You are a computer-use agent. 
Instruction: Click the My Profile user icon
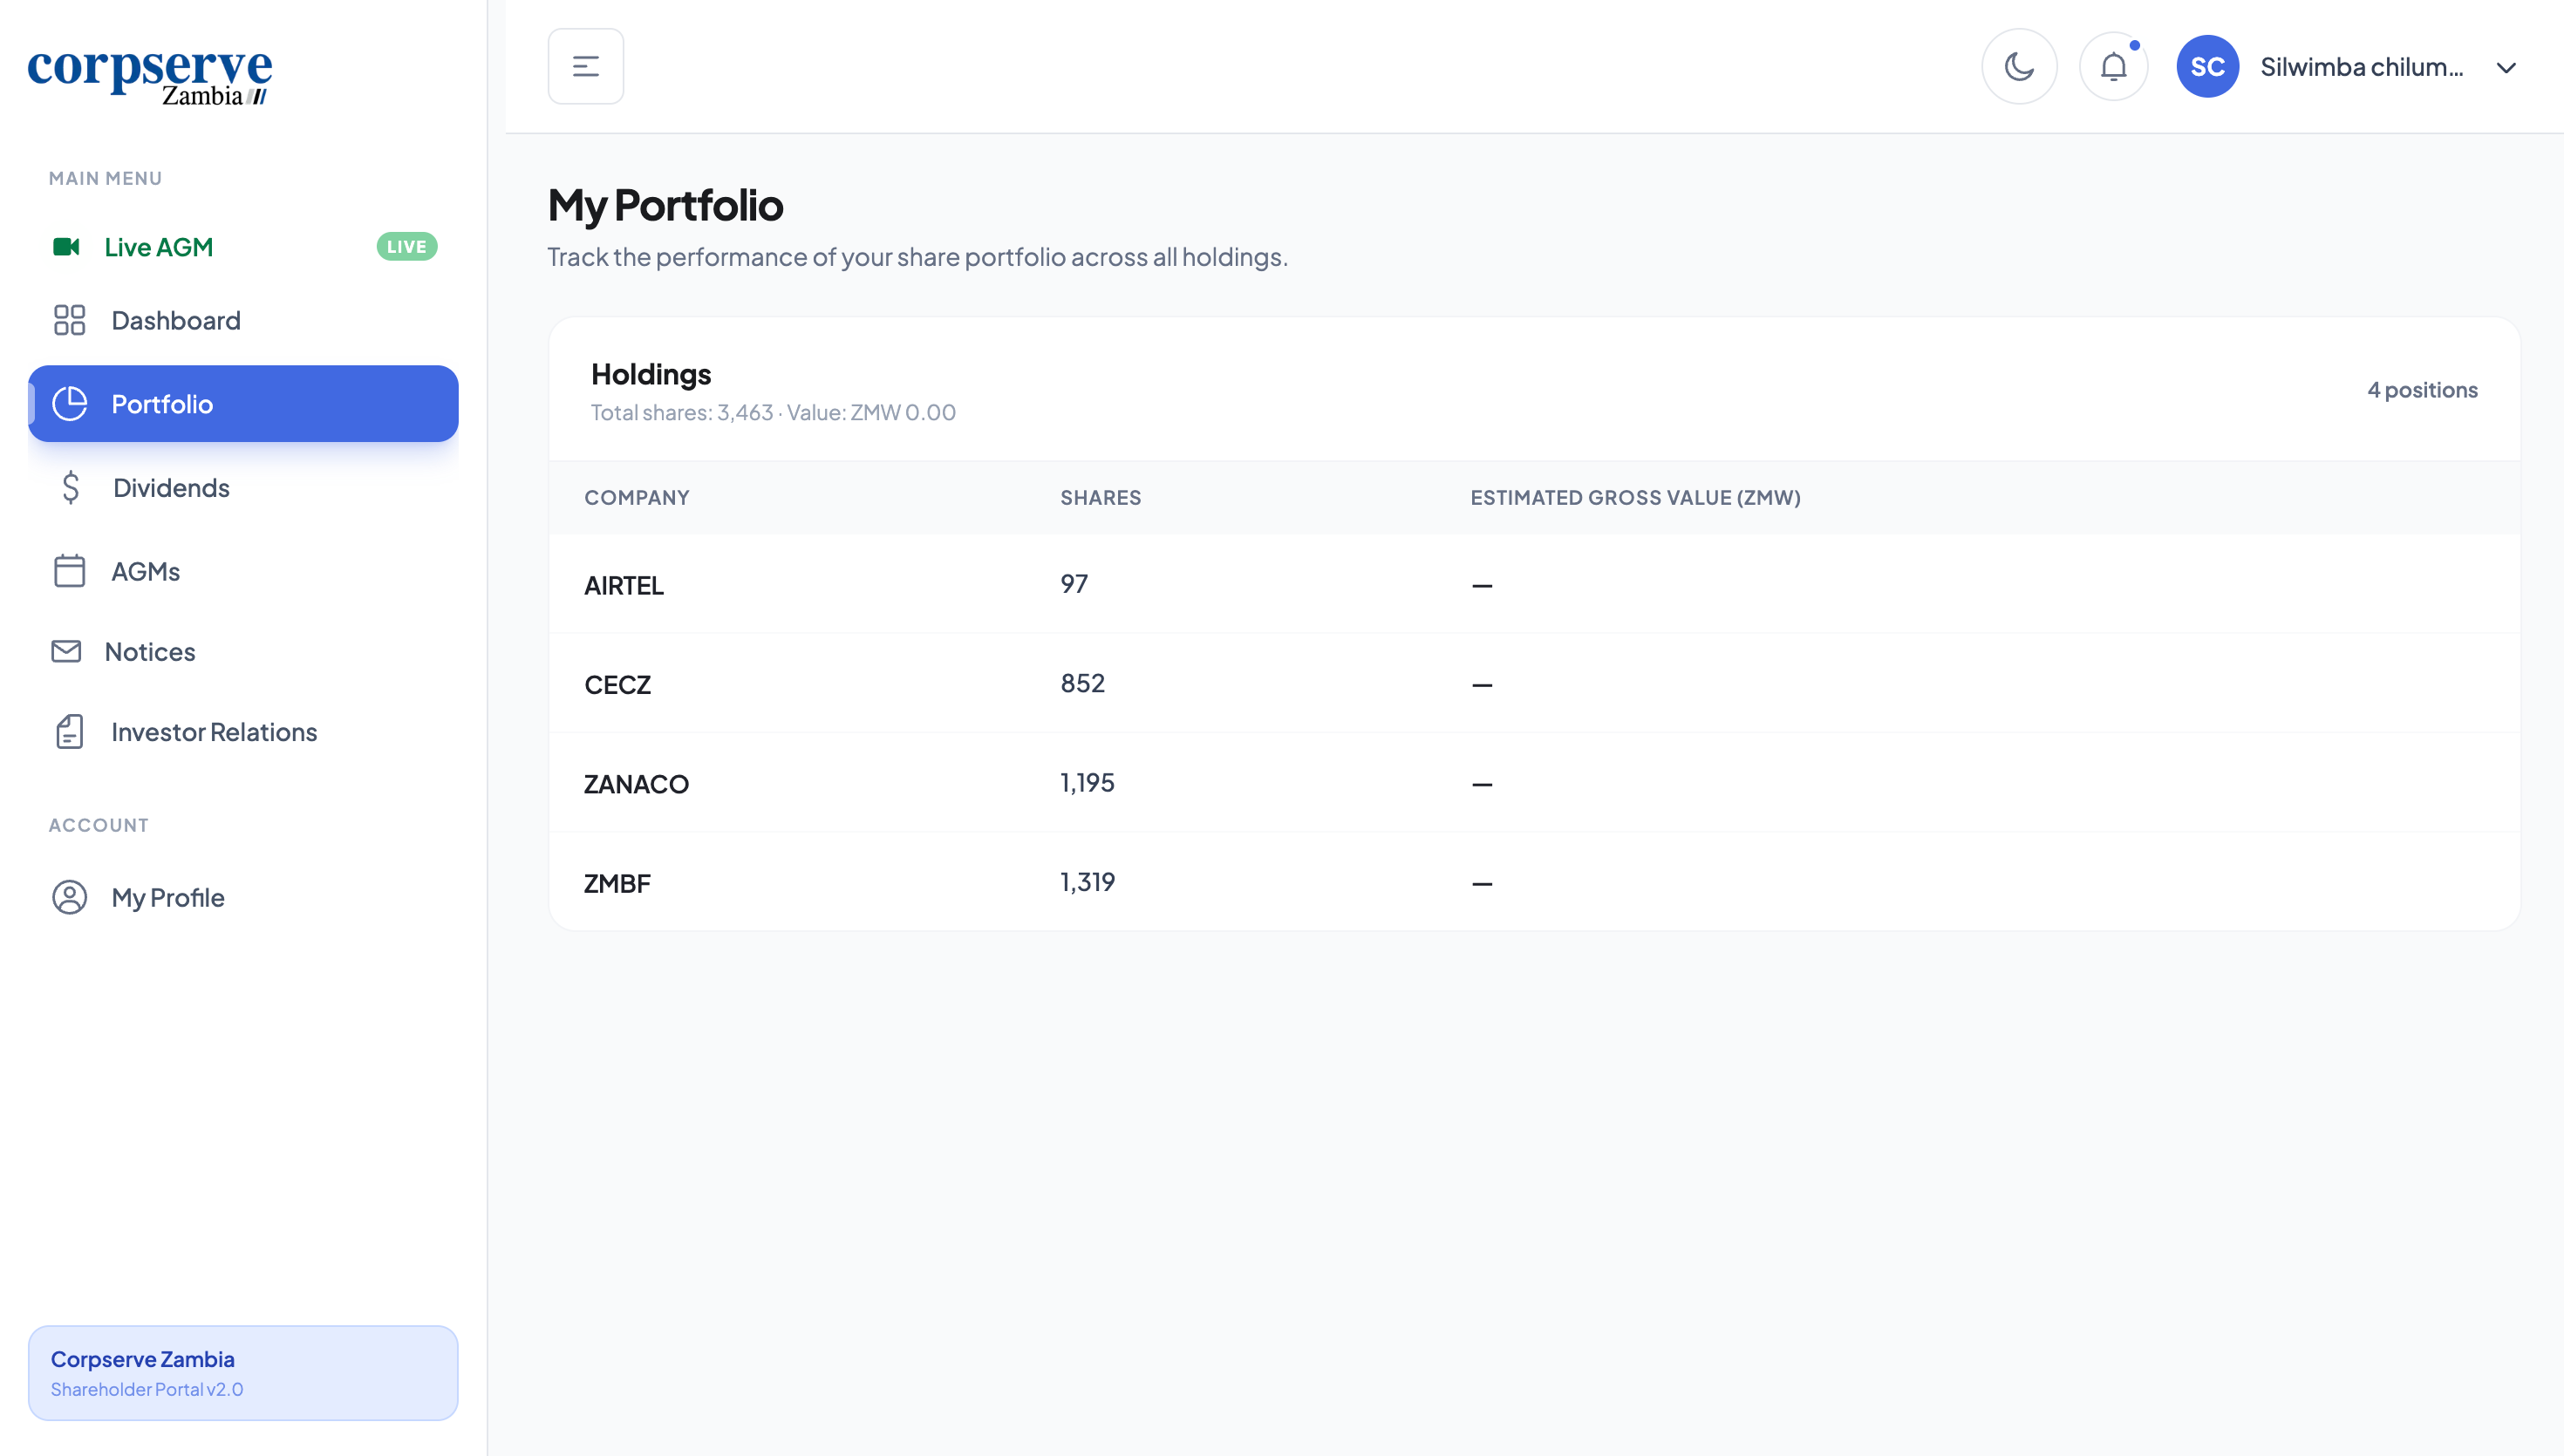pos(68,897)
